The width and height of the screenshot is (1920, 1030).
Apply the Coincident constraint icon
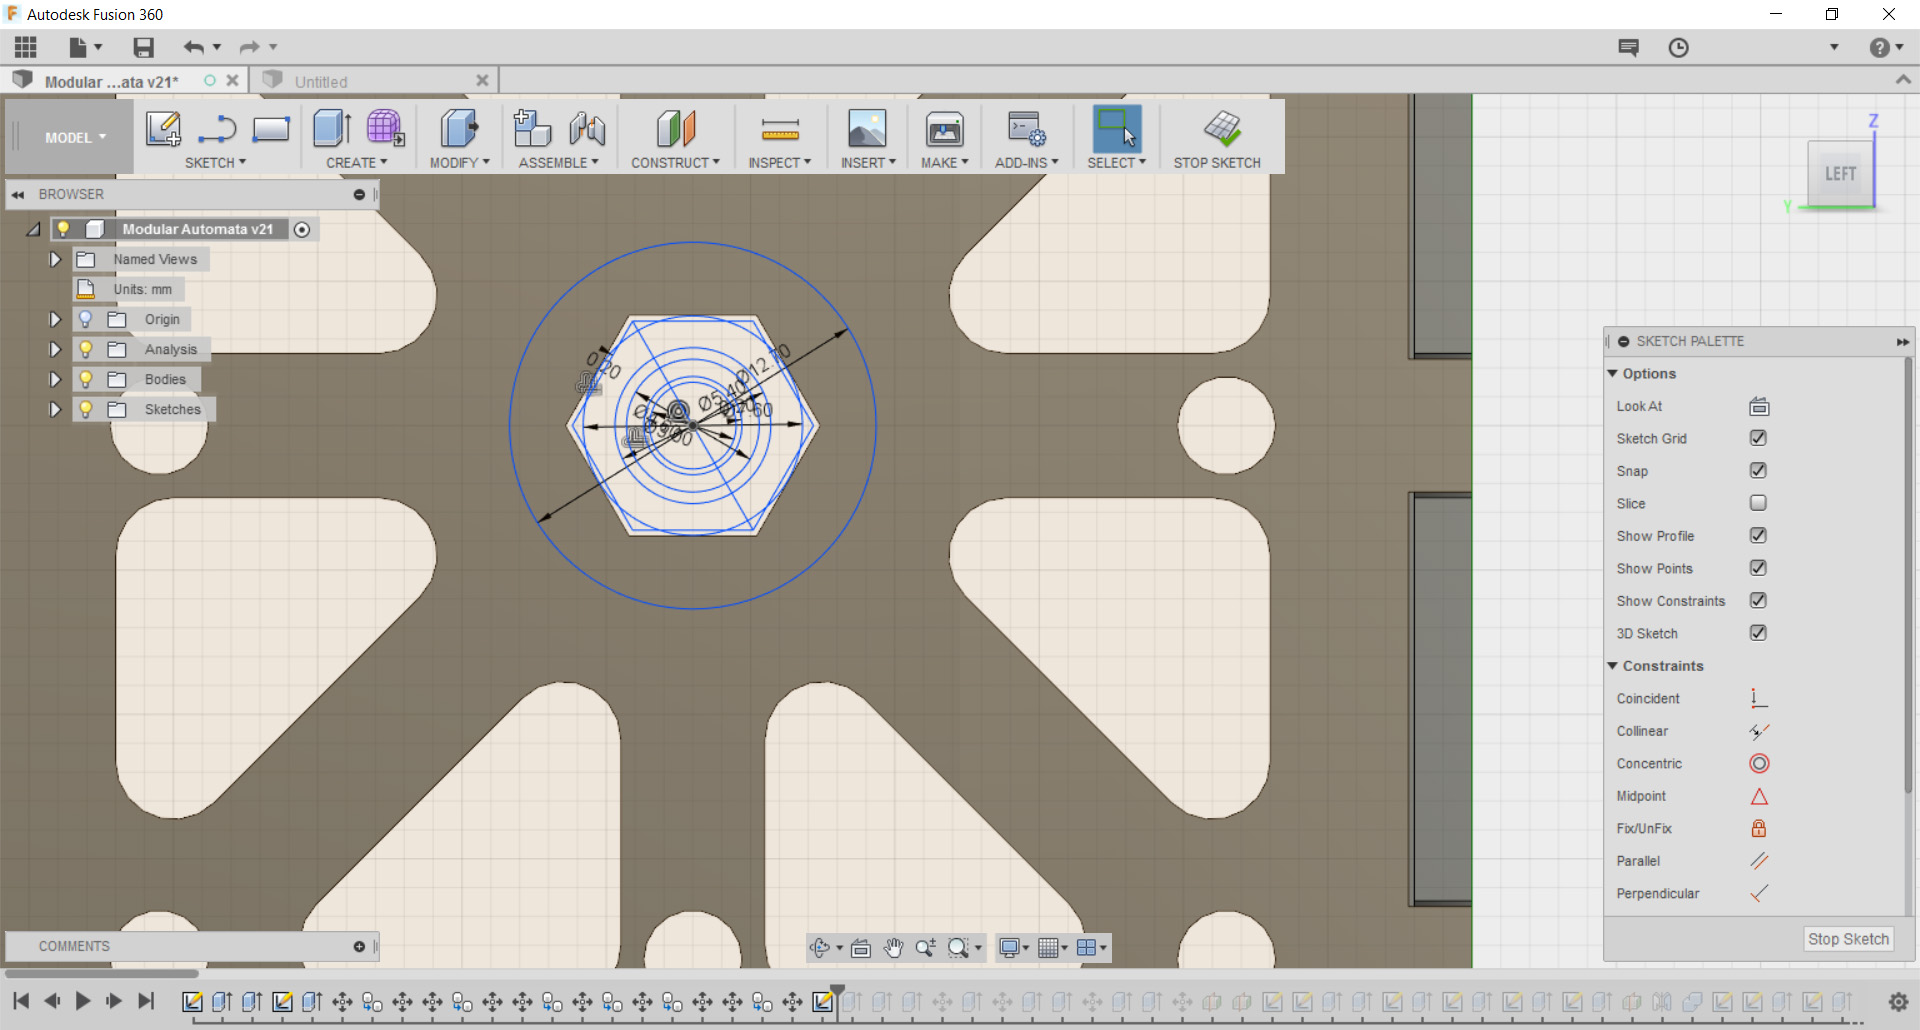pos(1759,699)
